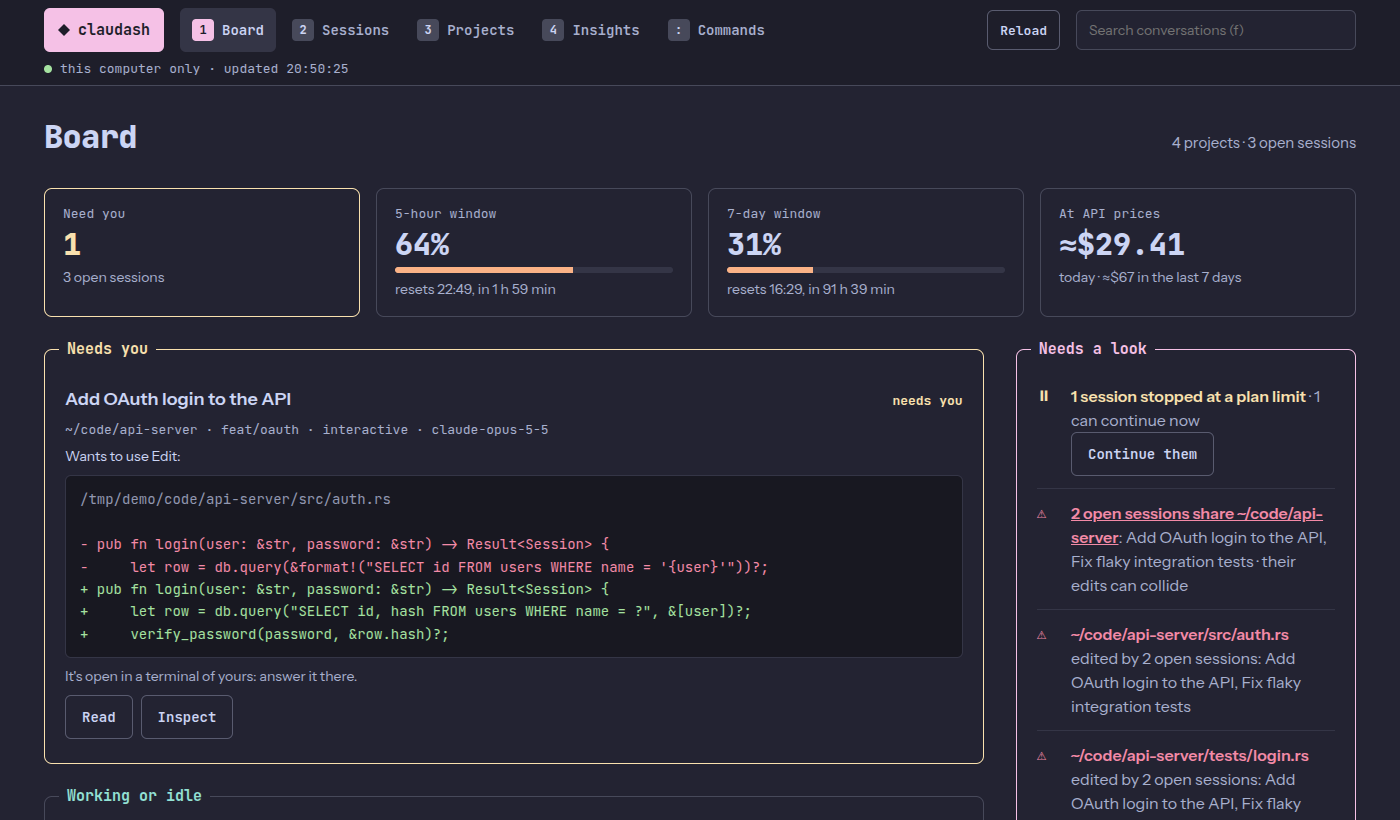1400x820 pixels.
Task: Click the ≈$67 in the last 7 days text
Action: click(1171, 277)
